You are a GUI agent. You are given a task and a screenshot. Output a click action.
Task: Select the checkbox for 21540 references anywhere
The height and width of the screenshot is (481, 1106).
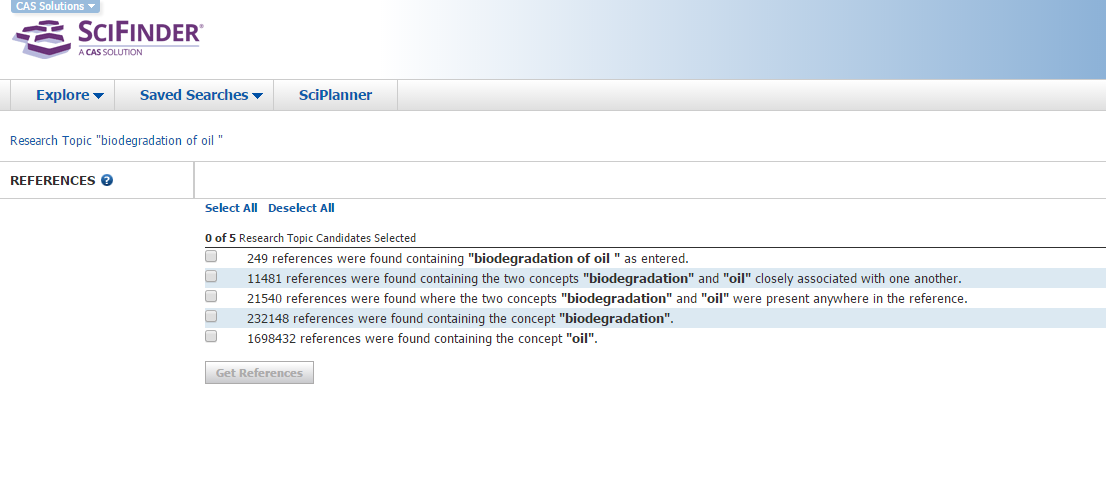[211, 297]
